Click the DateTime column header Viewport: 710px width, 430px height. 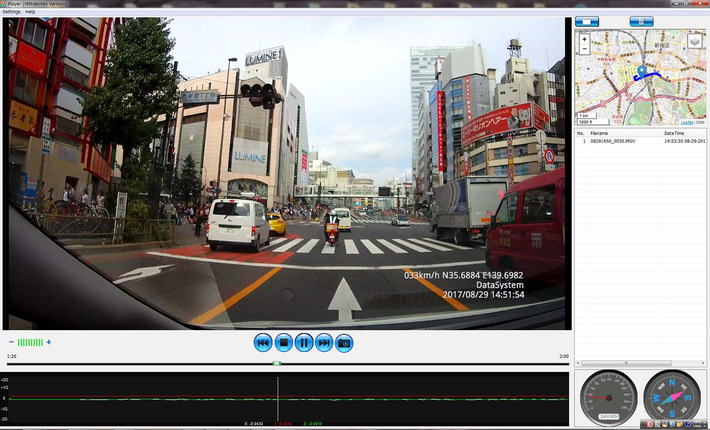(x=675, y=132)
